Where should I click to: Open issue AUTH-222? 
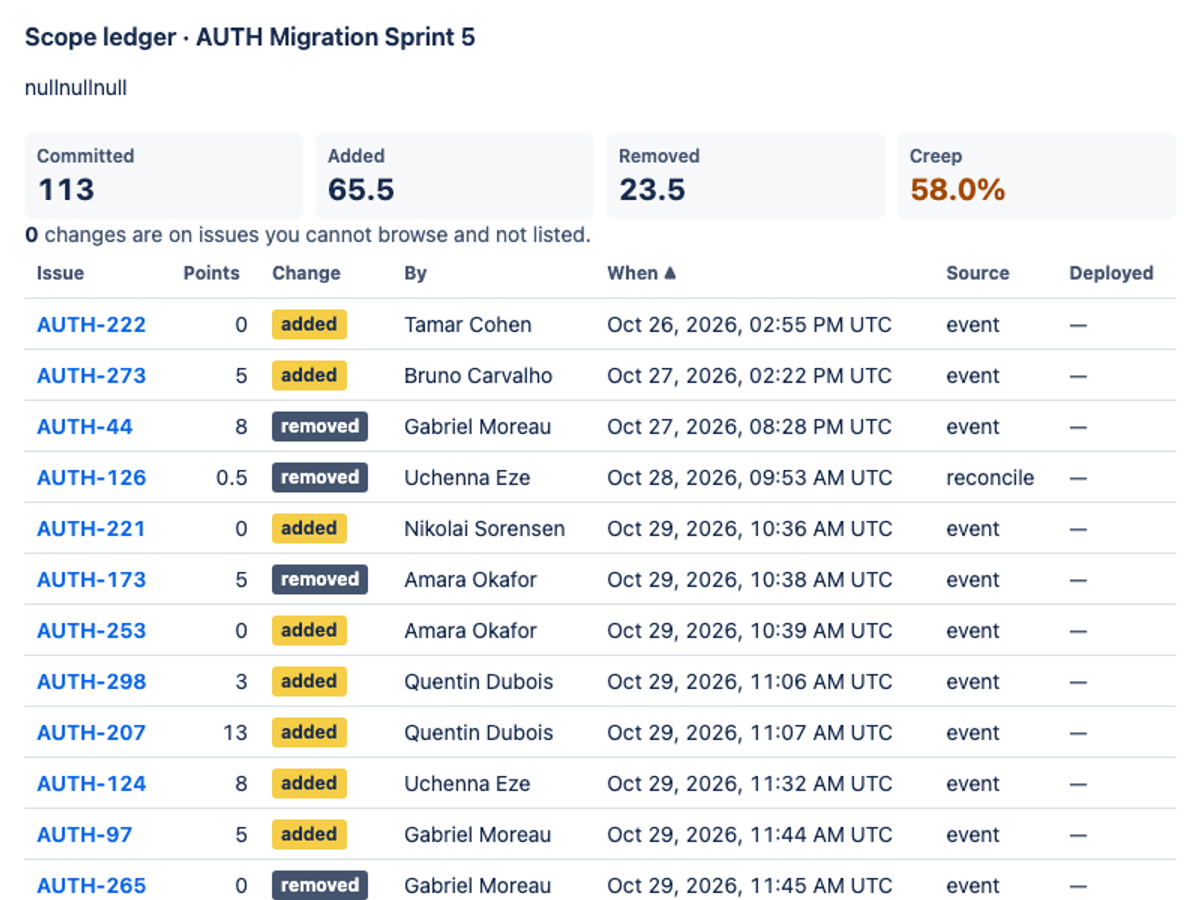click(x=91, y=325)
